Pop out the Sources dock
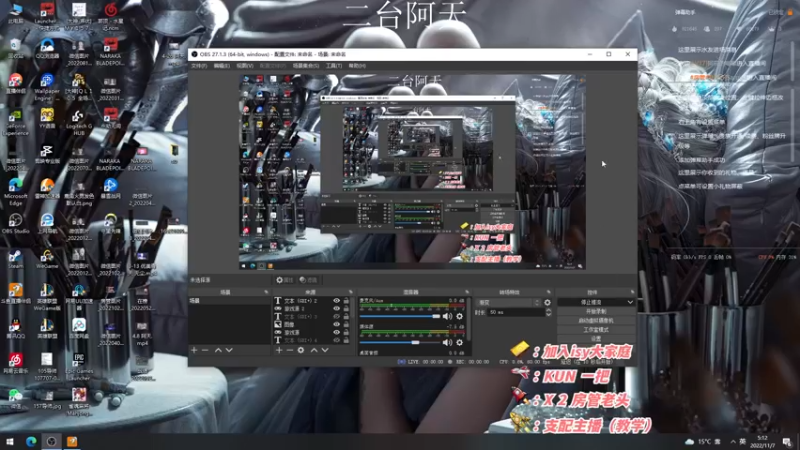This screenshot has height=450, width=800. (351, 292)
